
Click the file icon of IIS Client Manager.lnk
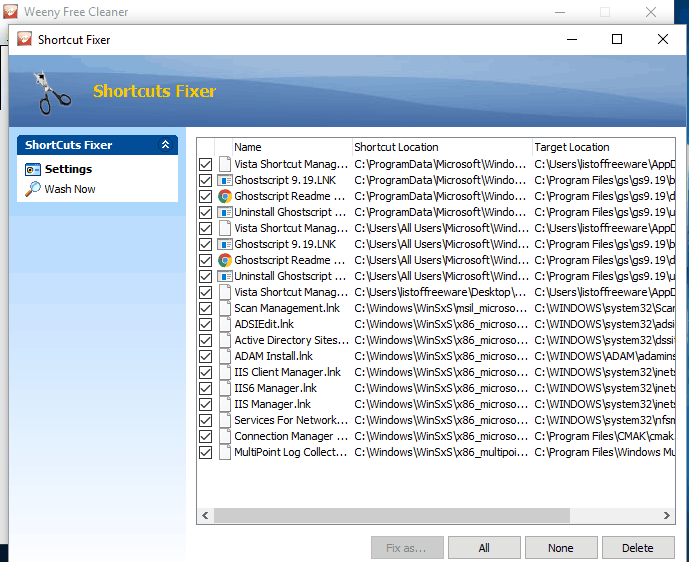225,372
